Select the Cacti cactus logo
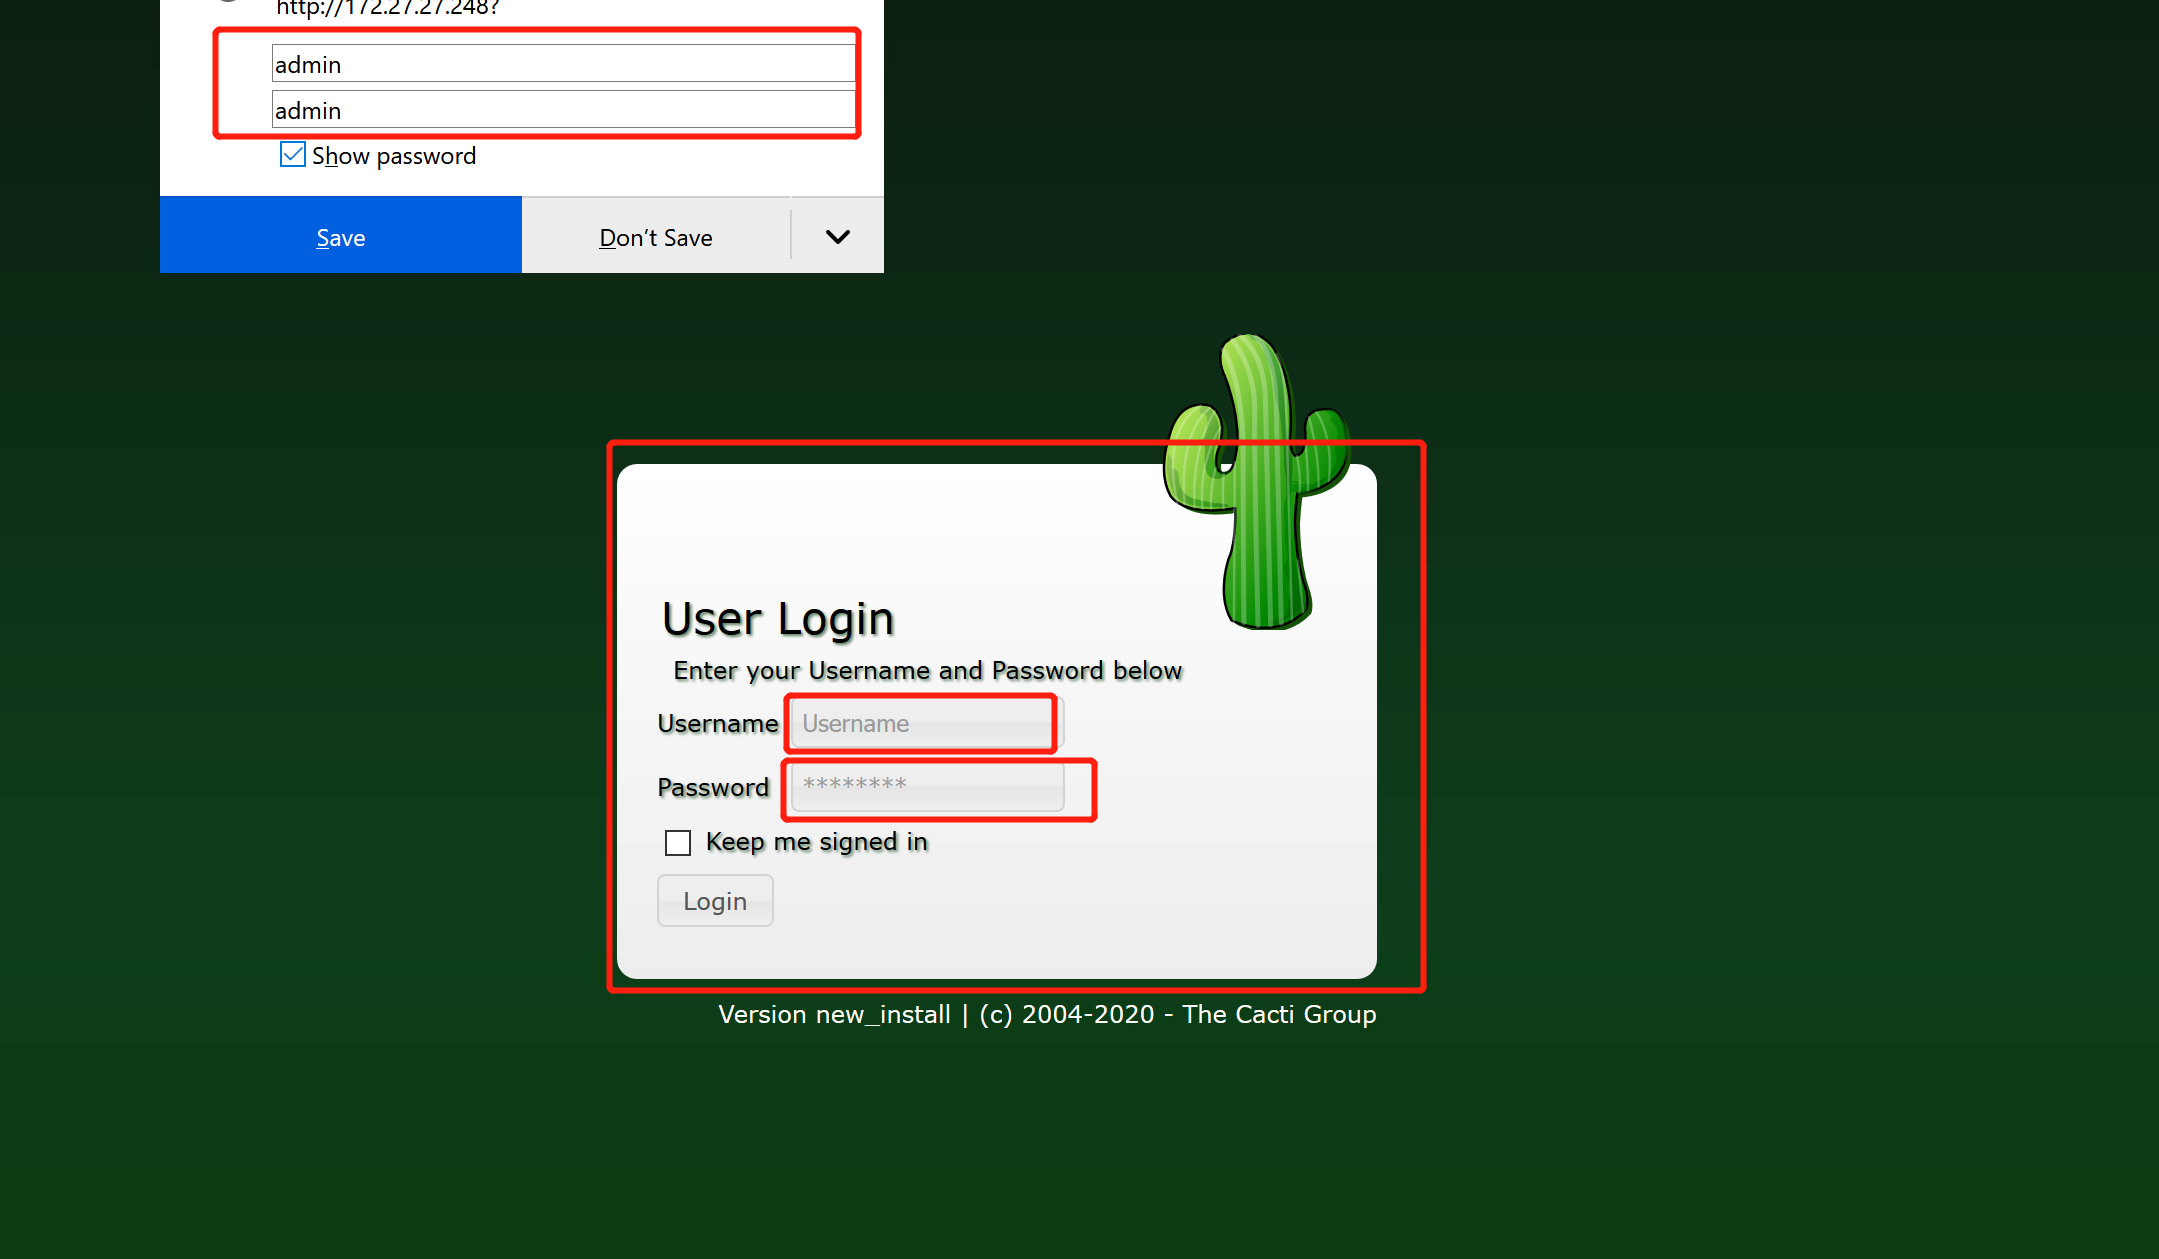The image size is (2159, 1259). click(x=1257, y=482)
